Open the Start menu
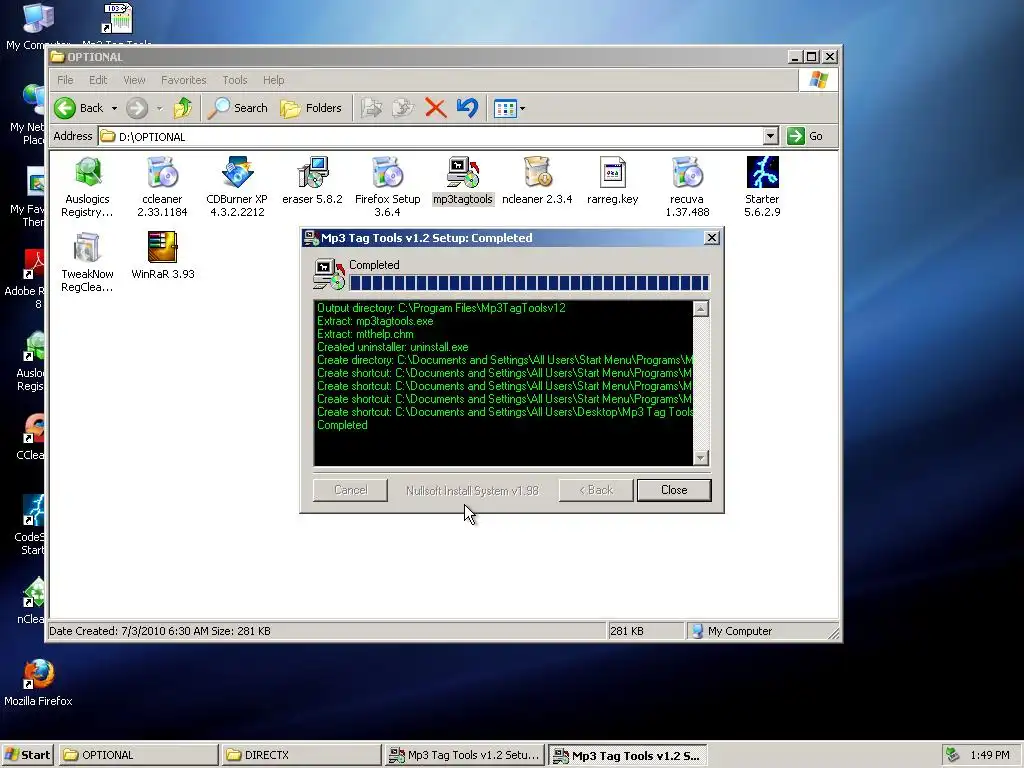This screenshot has width=1024, height=768. (27, 755)
